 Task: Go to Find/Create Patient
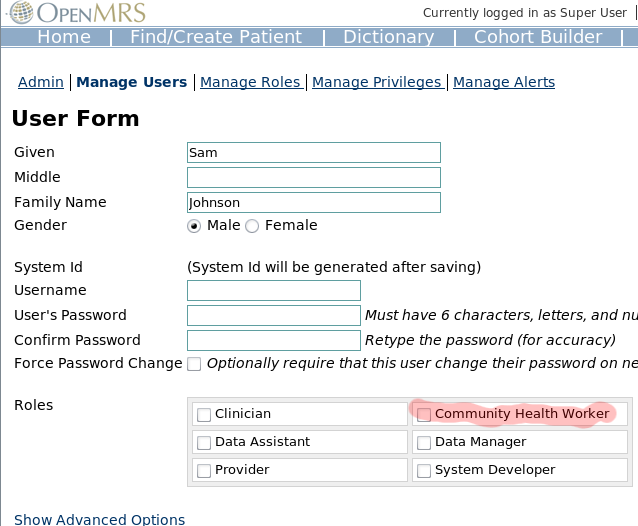coord(216,37)
